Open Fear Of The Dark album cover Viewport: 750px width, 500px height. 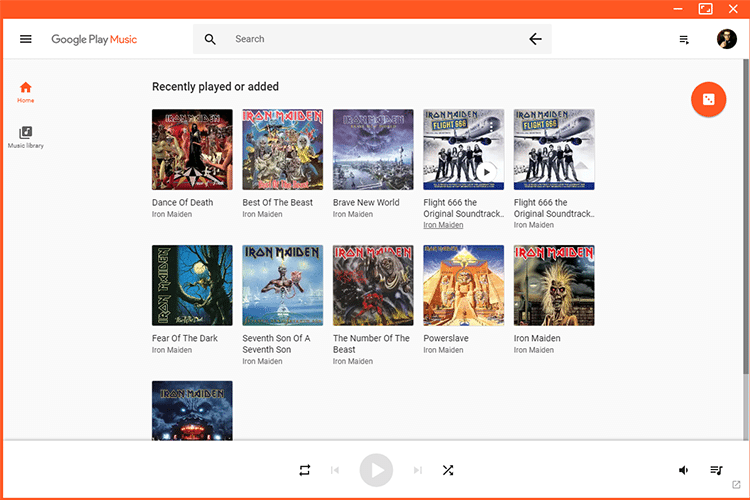click(192, 286)
